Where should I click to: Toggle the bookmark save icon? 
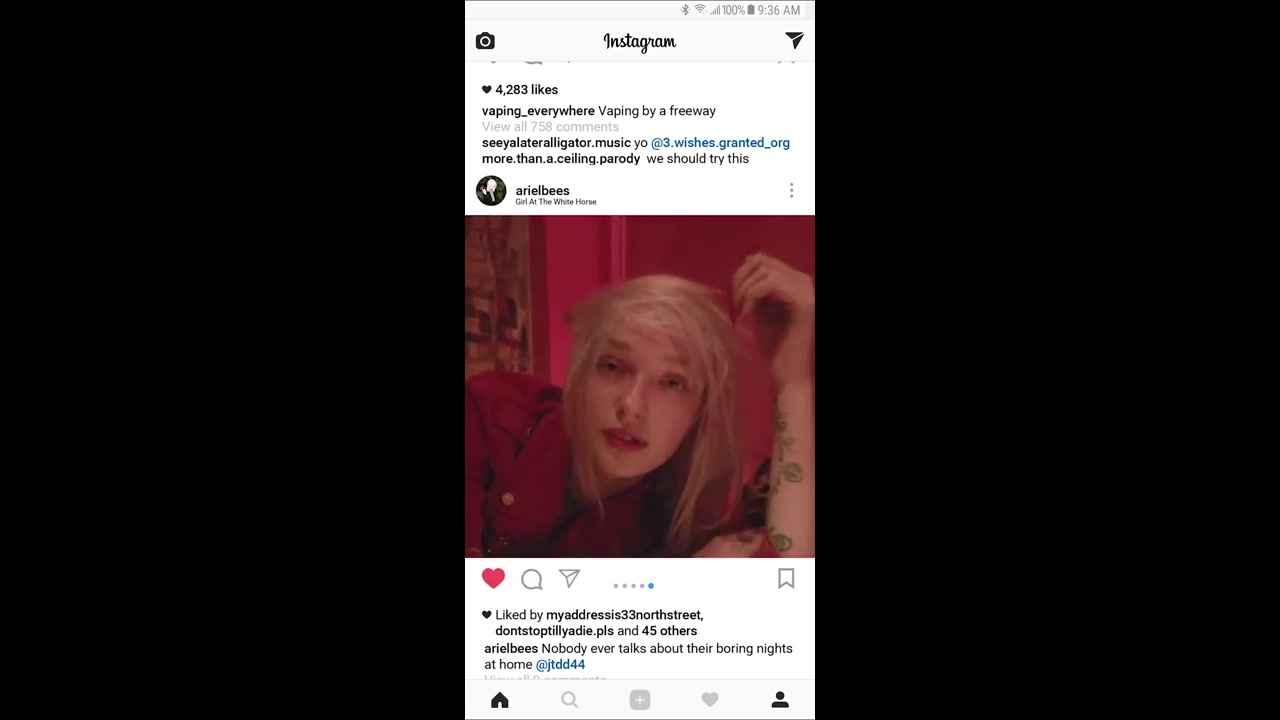pos(786,578)
